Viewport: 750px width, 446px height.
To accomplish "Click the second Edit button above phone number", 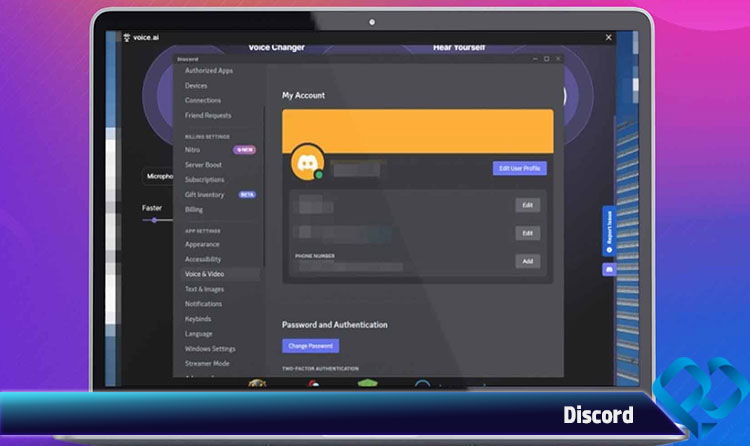I will (528, 233).
